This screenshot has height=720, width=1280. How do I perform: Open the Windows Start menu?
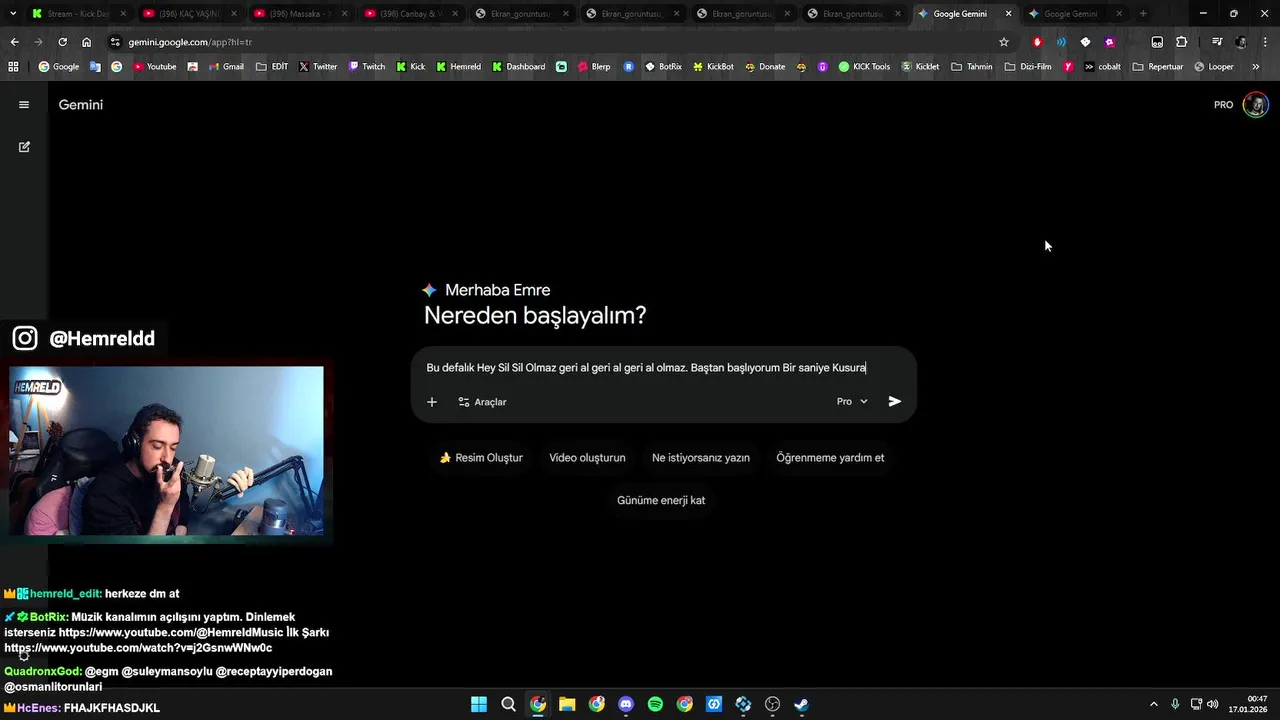(x=479, y=704)
